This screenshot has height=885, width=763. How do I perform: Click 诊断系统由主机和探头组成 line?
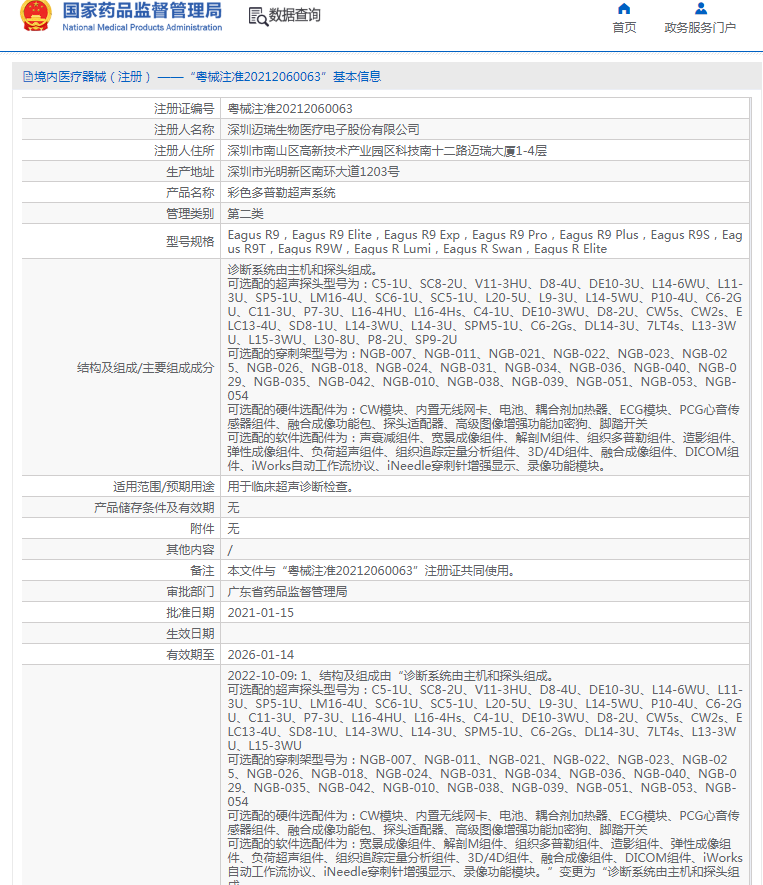(302, 270)
